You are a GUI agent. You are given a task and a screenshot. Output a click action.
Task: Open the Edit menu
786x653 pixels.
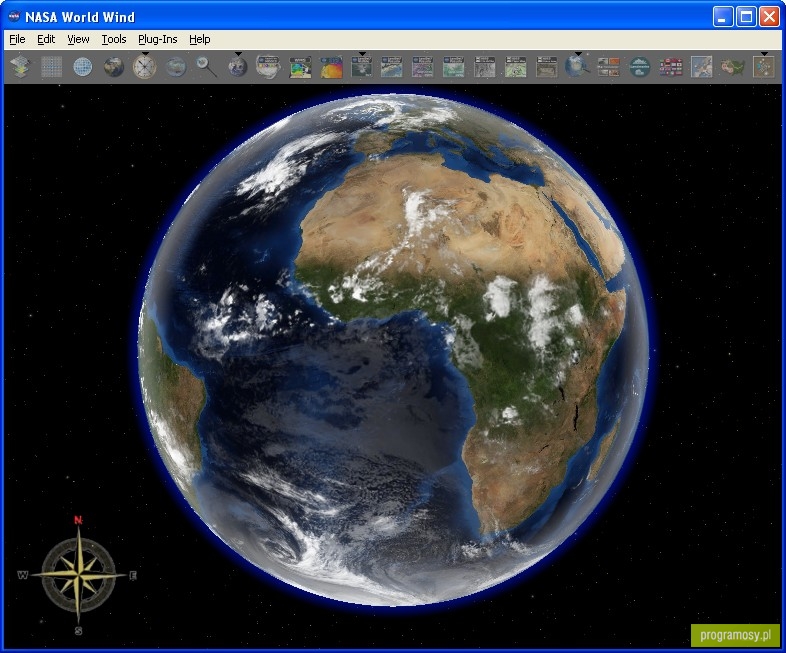(46, 39)
